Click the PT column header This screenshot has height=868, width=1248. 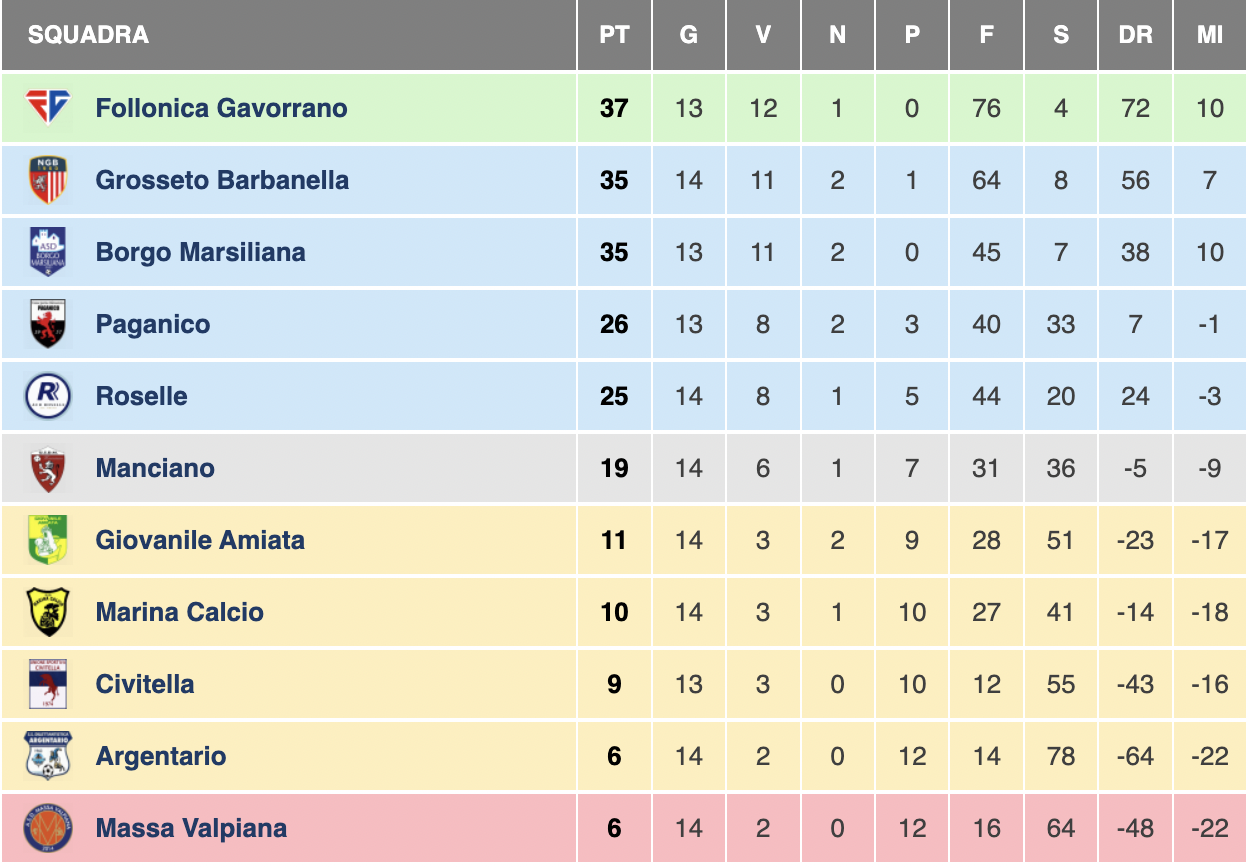click(614, 35)
